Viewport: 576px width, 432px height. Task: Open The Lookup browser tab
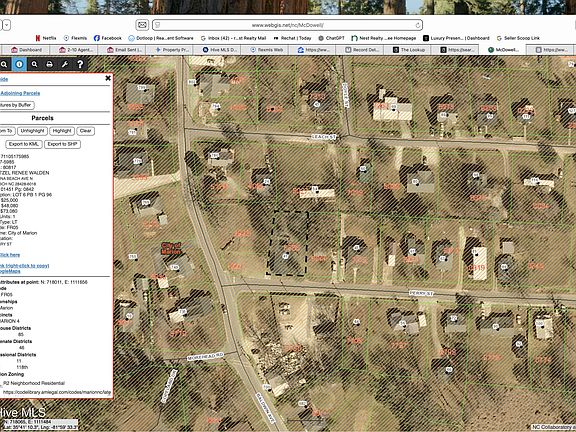tap(409, 50)
